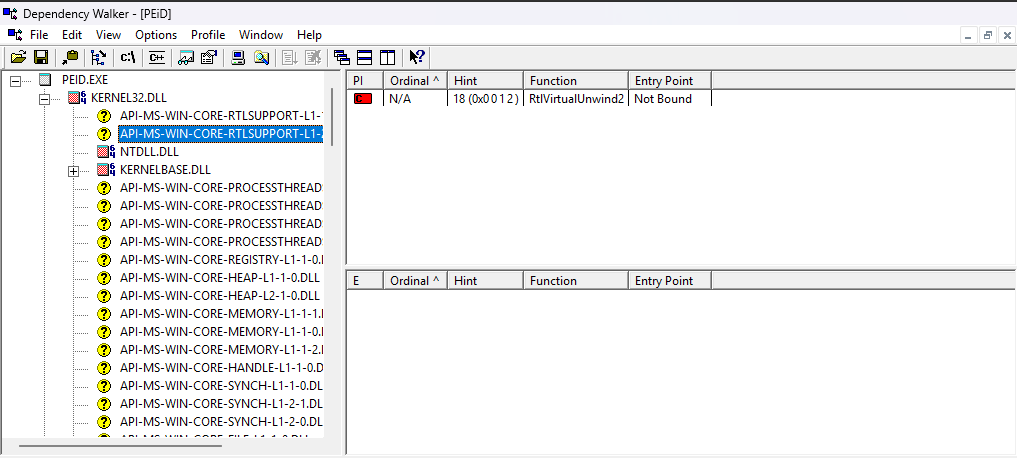The height and width of the screenshot is (458, 1017).
Task: Click Configure Module Search Order magnifier icon
Action: click(x=261, y=58)
